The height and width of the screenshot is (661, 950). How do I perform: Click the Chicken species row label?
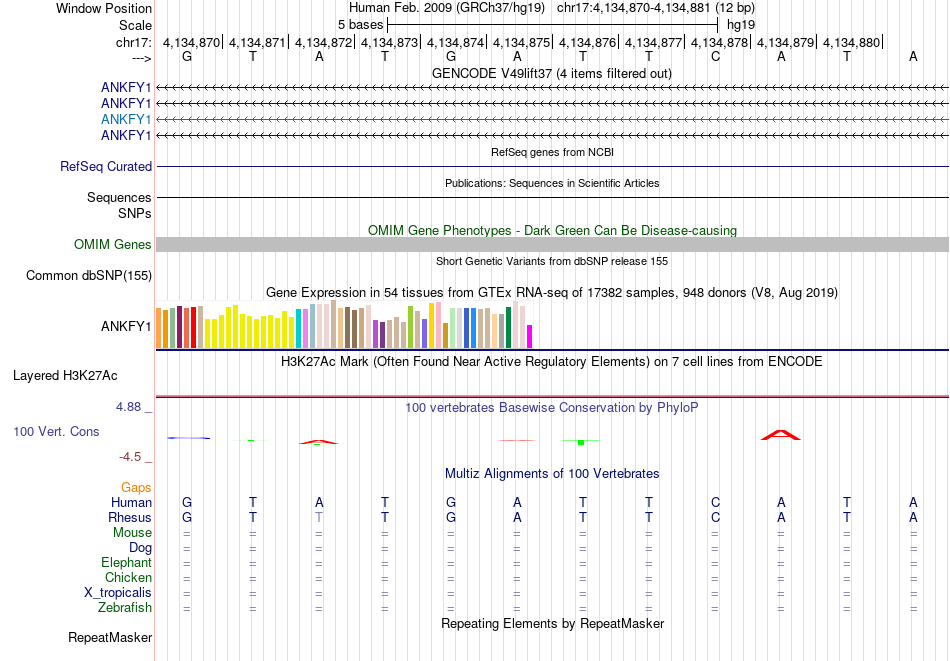coord(128,578)
